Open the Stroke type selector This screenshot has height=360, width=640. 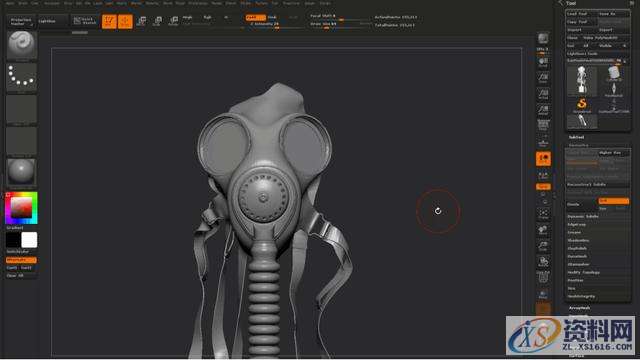coord(22,77)
